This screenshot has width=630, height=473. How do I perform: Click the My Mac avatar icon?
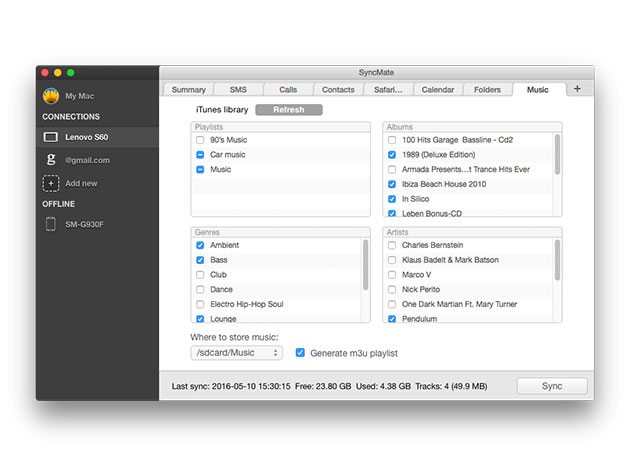51,96
